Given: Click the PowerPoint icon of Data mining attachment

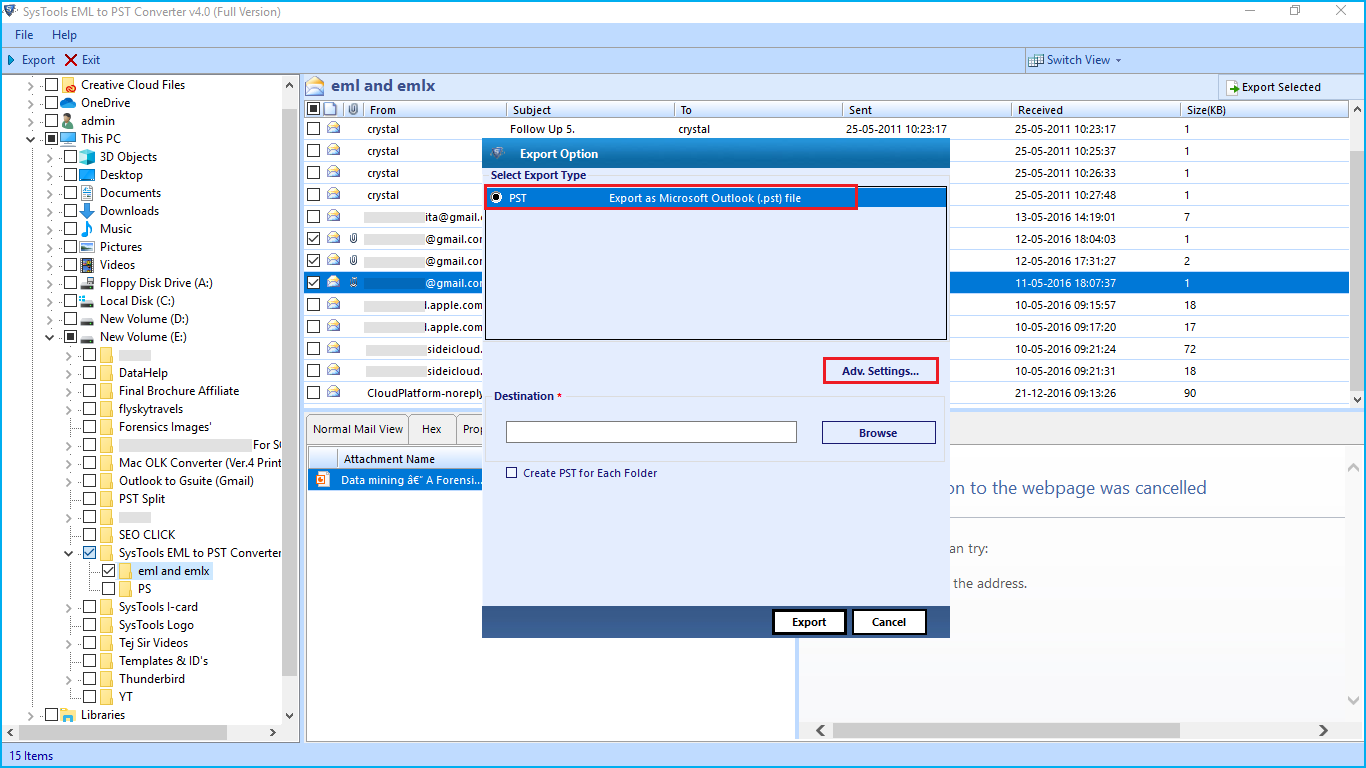Looking at the screenshot, I should point(322,480).
